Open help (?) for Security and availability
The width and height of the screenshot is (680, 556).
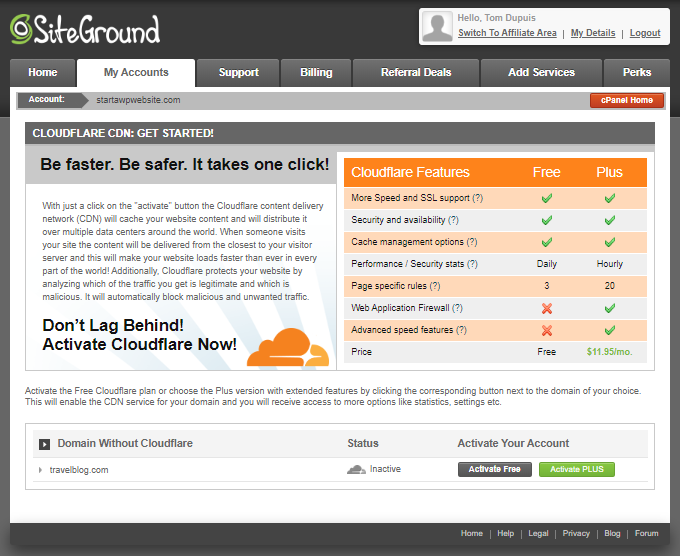(x=453, y=220)
